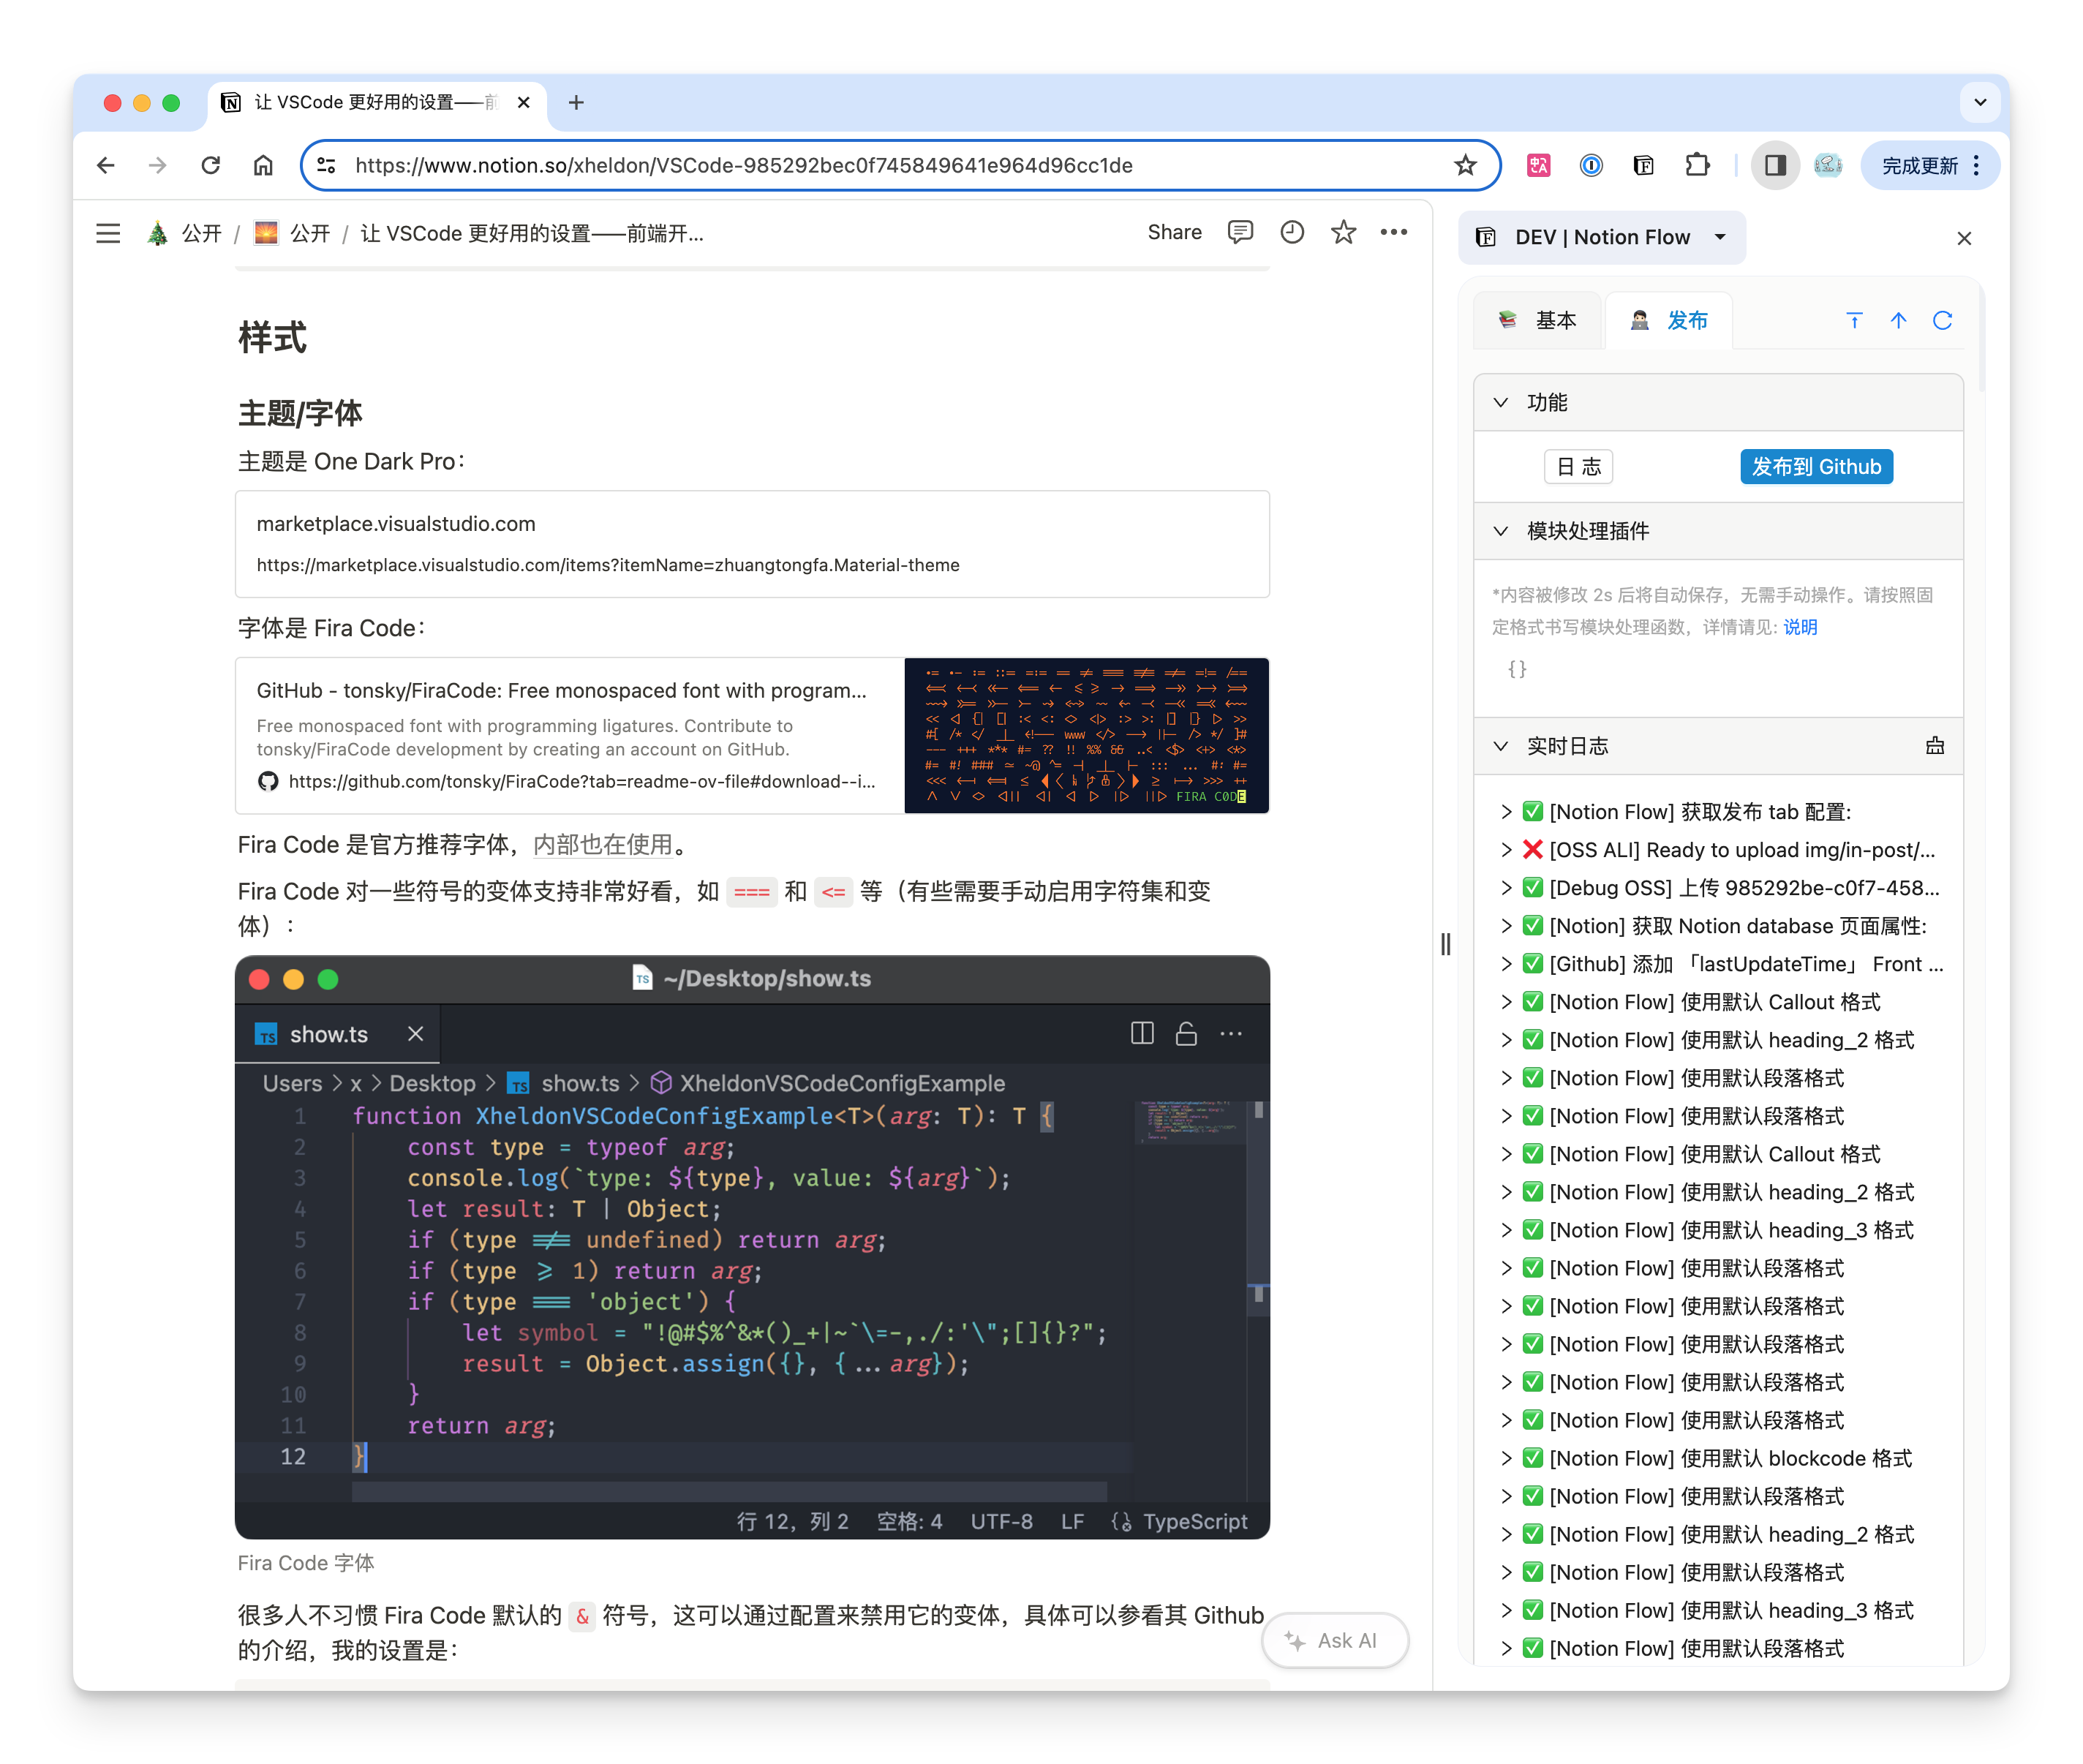Screen dimensions: 2083x1764
Task: Click the page title breadcrumb 让 VSCode 更好用的设置
Action: pos(532,233)
